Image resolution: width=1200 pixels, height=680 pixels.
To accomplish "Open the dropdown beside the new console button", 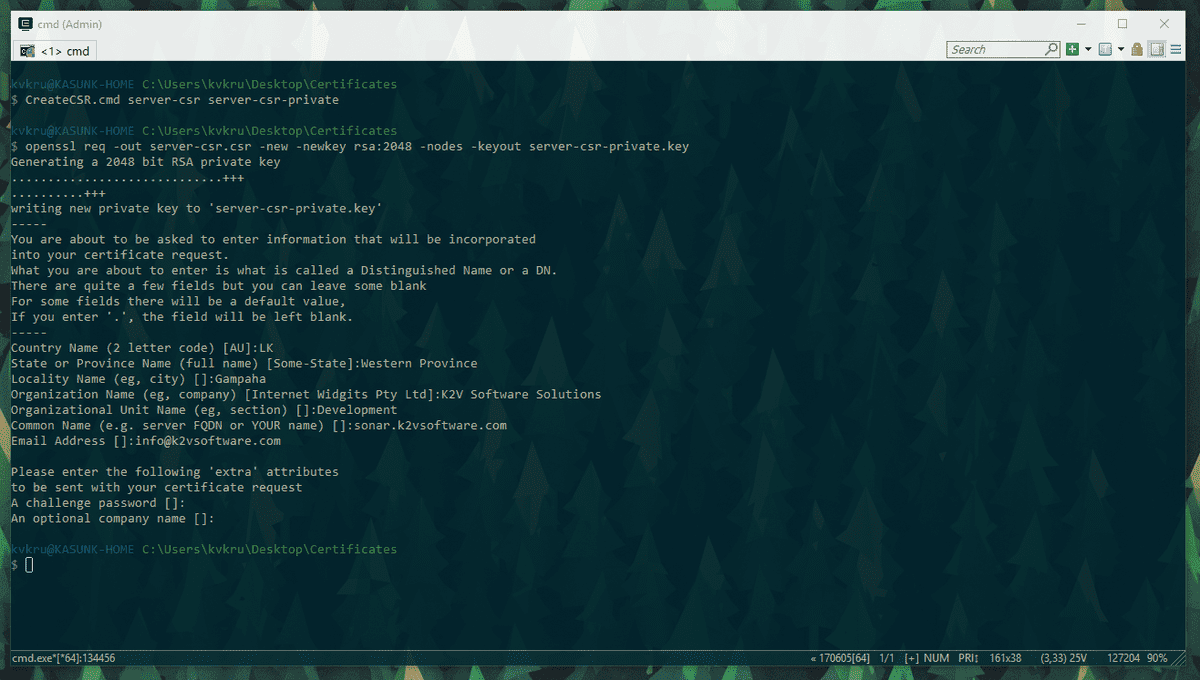I will [1089, 49].
